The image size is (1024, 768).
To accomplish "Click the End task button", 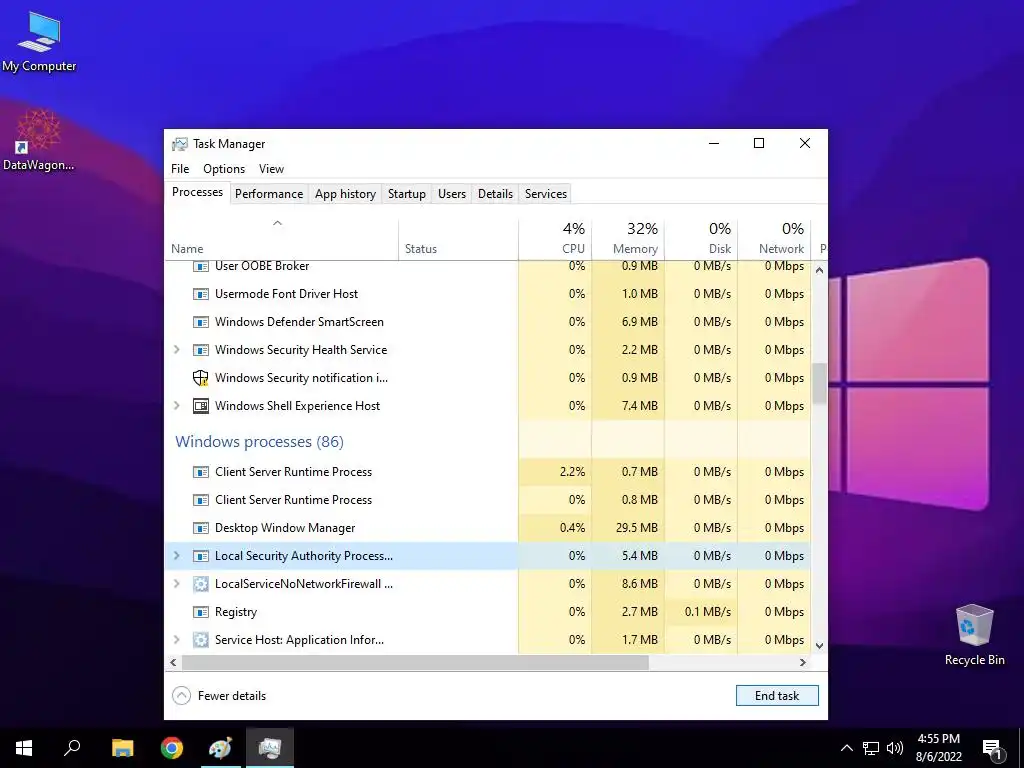I will 777,696.
